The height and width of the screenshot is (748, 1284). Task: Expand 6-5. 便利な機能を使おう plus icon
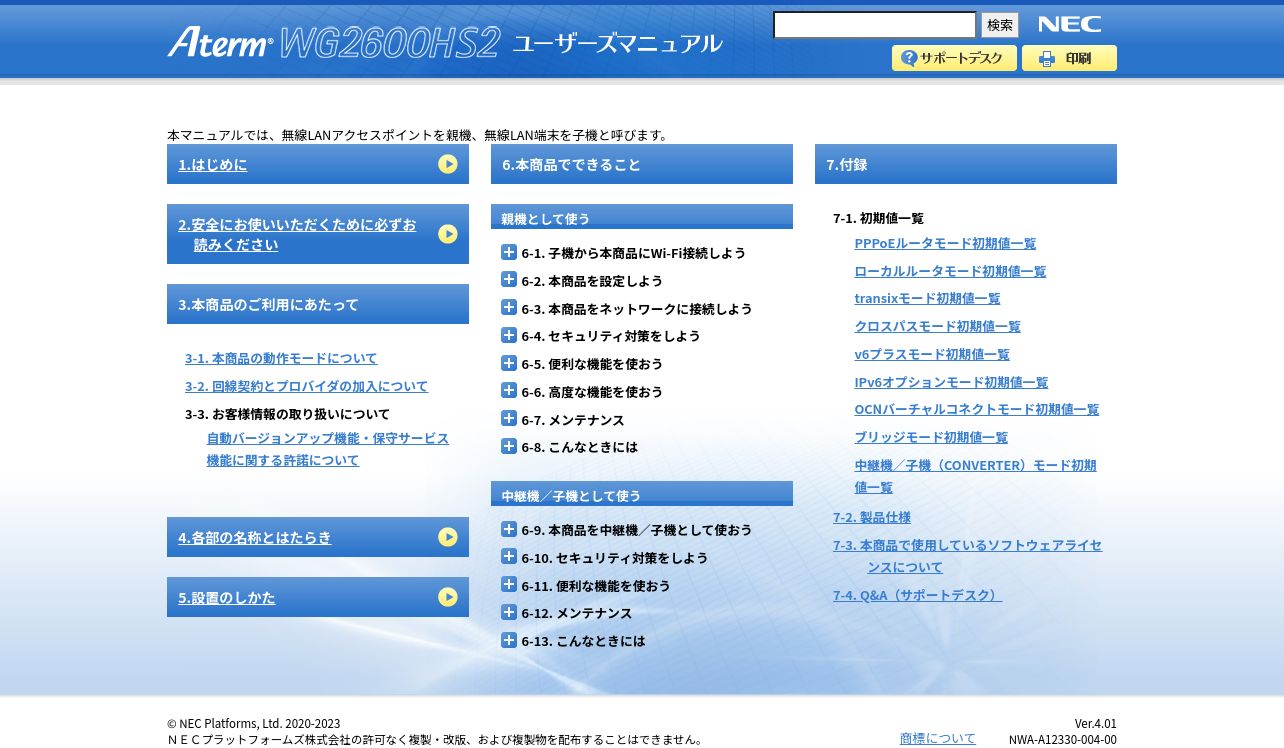509,363
